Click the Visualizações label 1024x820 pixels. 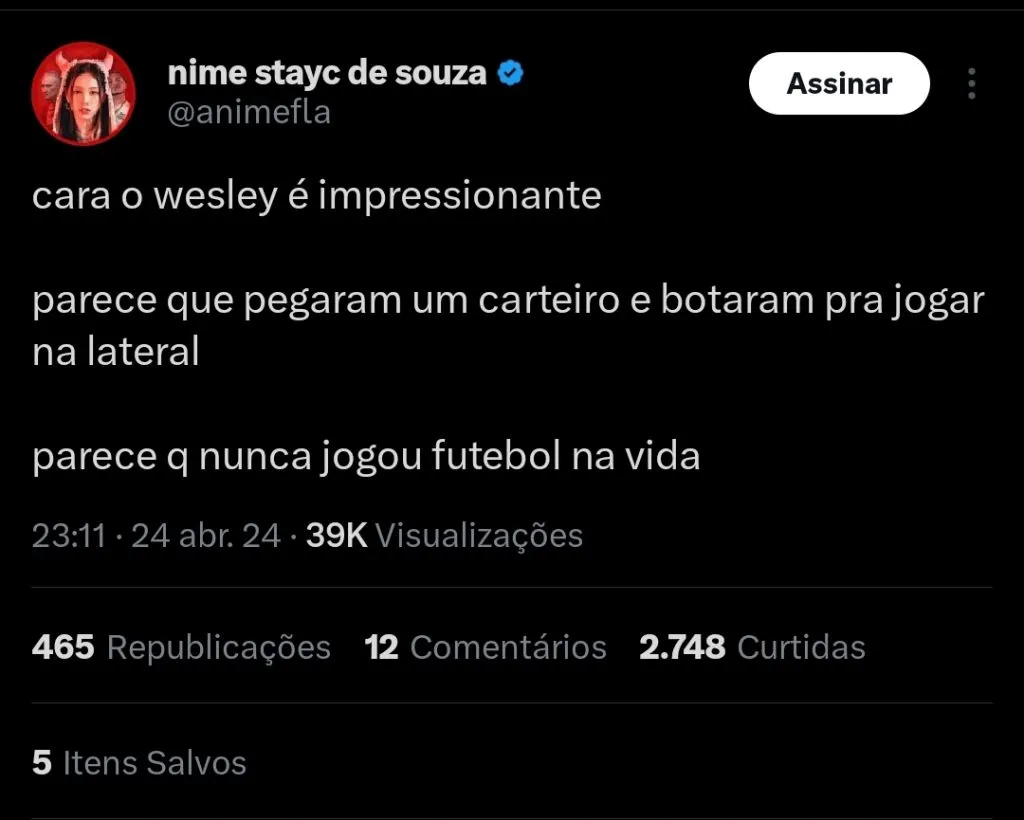pyautogui.click(x=479, y=536)
